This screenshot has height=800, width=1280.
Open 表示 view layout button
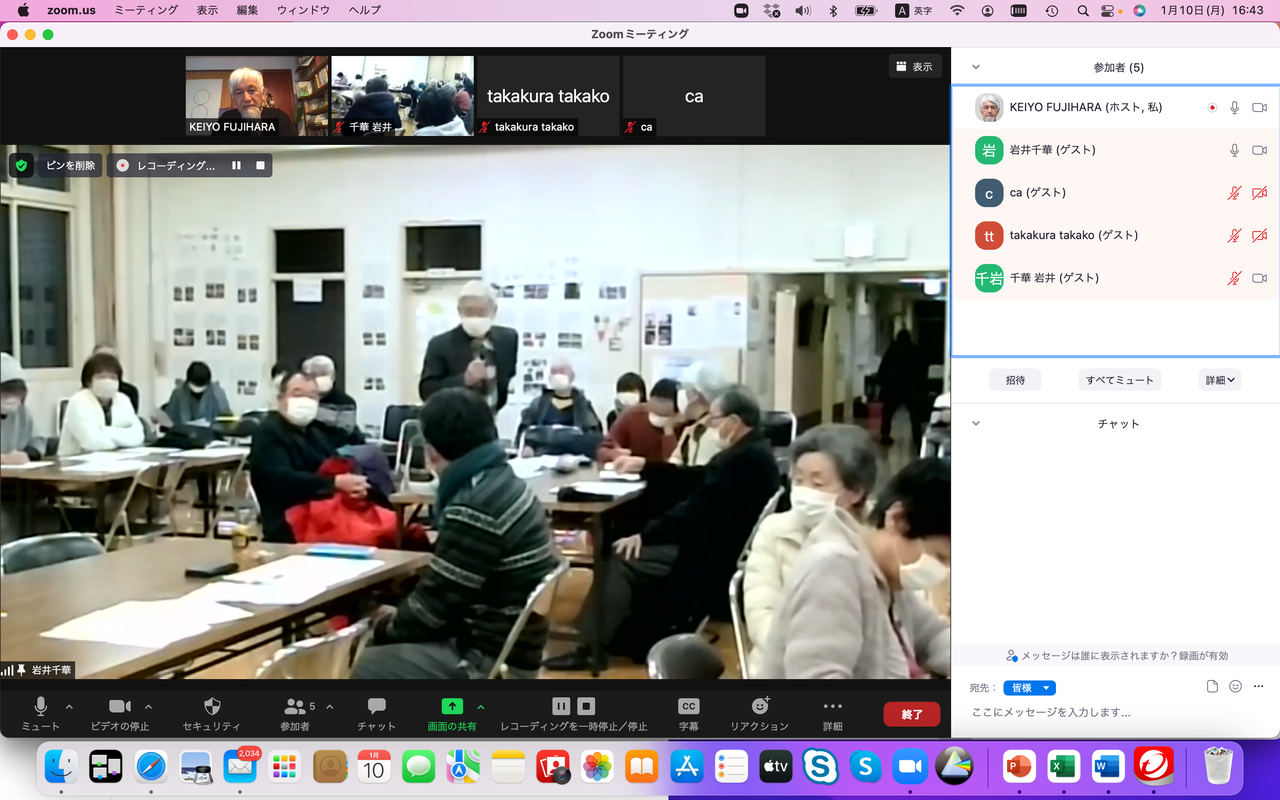click(915, 66)
